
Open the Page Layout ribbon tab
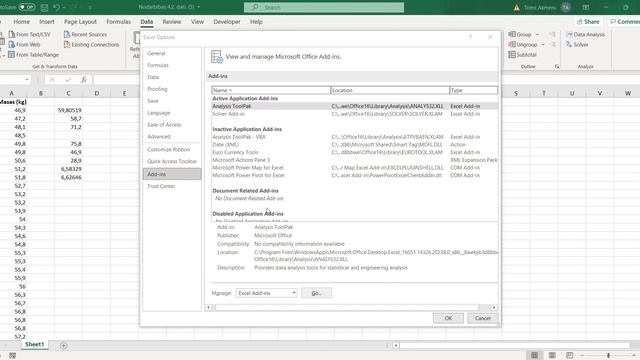(80, 22)
